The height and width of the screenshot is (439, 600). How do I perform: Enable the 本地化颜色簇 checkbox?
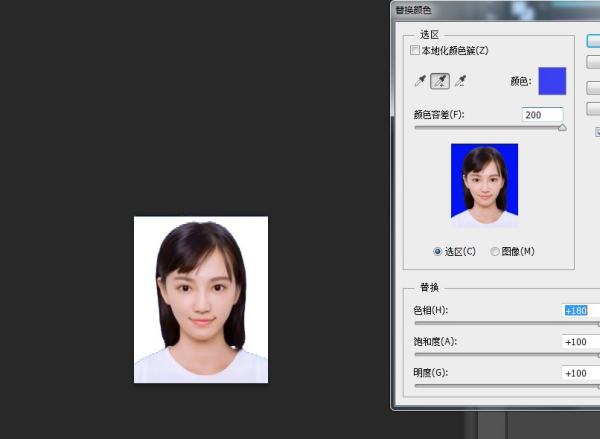click(x=415, y=50)
